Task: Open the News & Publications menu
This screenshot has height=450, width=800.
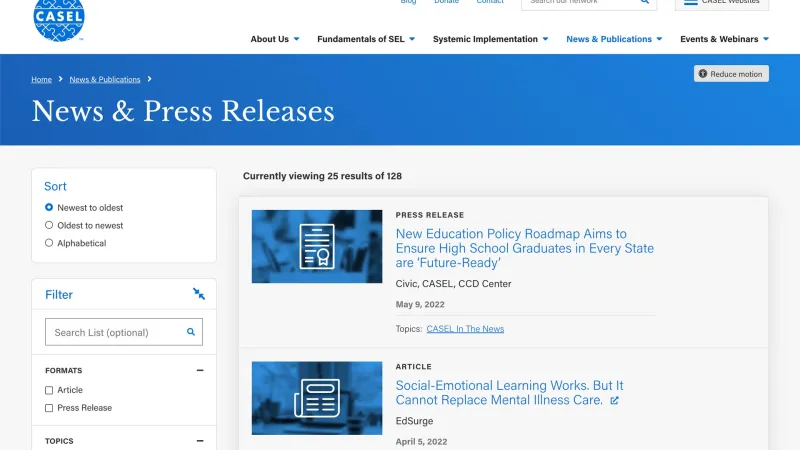Action: [x=609, y=39]
